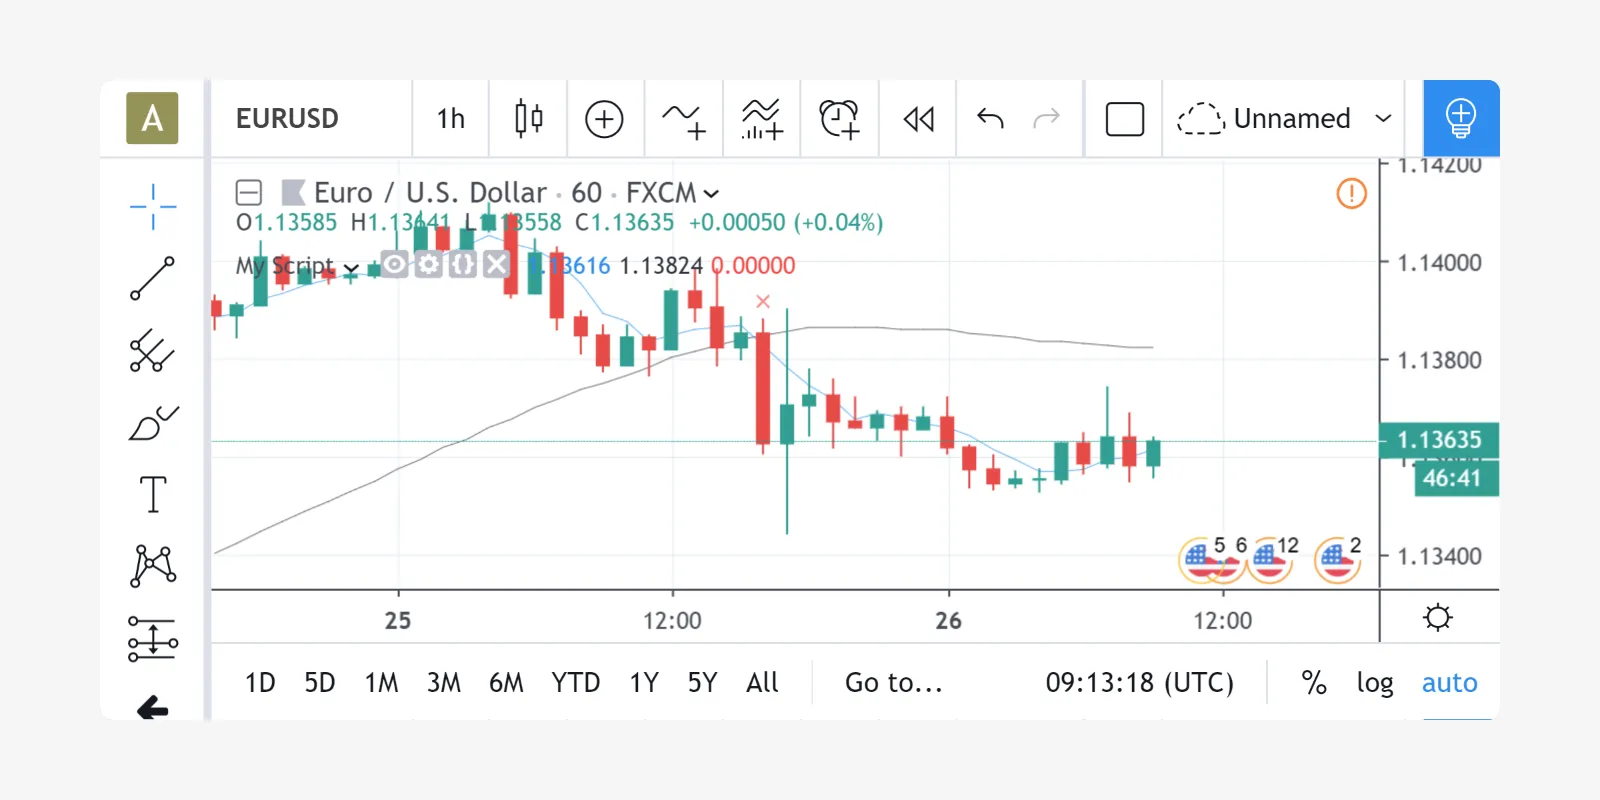Select the All date range
This screenshot has width=1600, height=800.
pos(762,683)
